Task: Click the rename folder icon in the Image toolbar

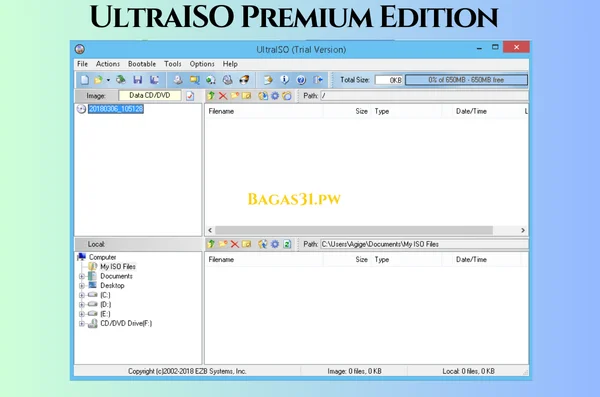Action: pos(246,96)
